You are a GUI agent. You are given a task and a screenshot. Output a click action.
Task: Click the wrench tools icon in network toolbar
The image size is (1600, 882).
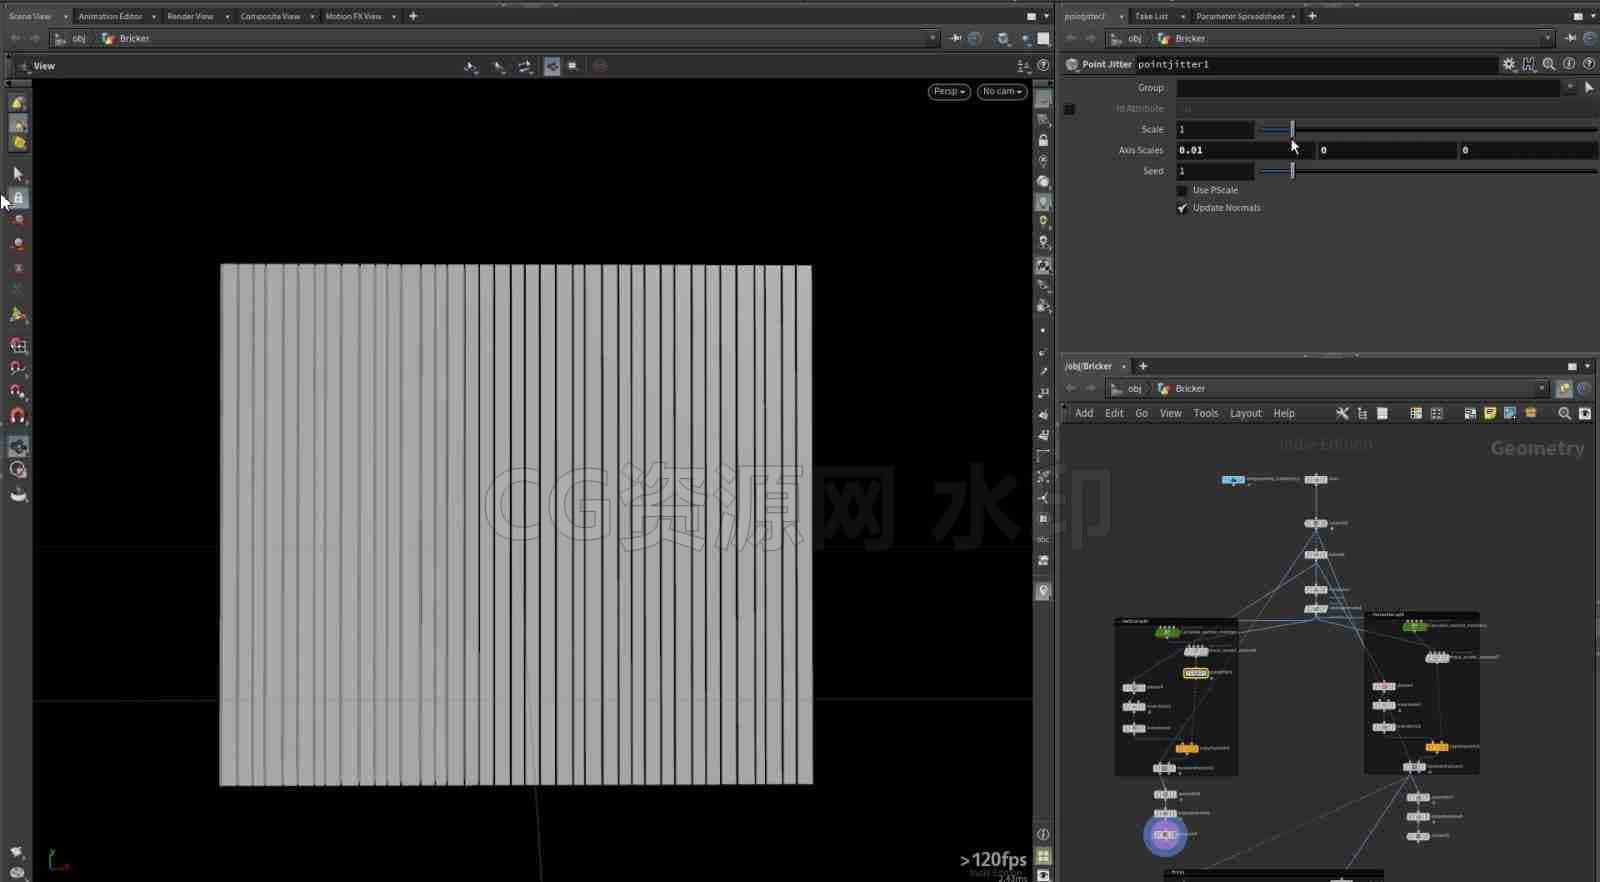(1342, 413)
